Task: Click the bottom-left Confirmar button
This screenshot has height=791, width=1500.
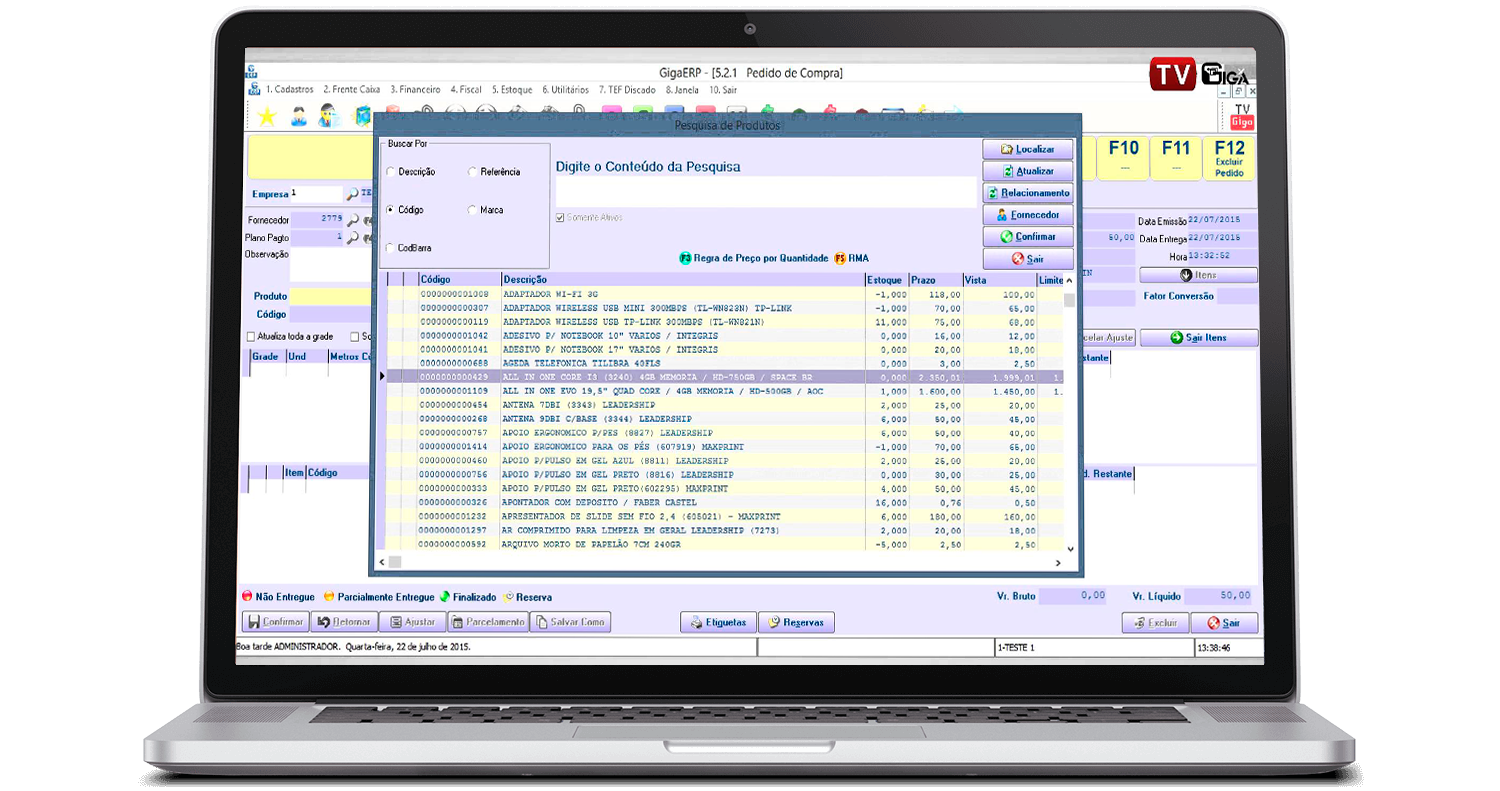Action: 275,622
